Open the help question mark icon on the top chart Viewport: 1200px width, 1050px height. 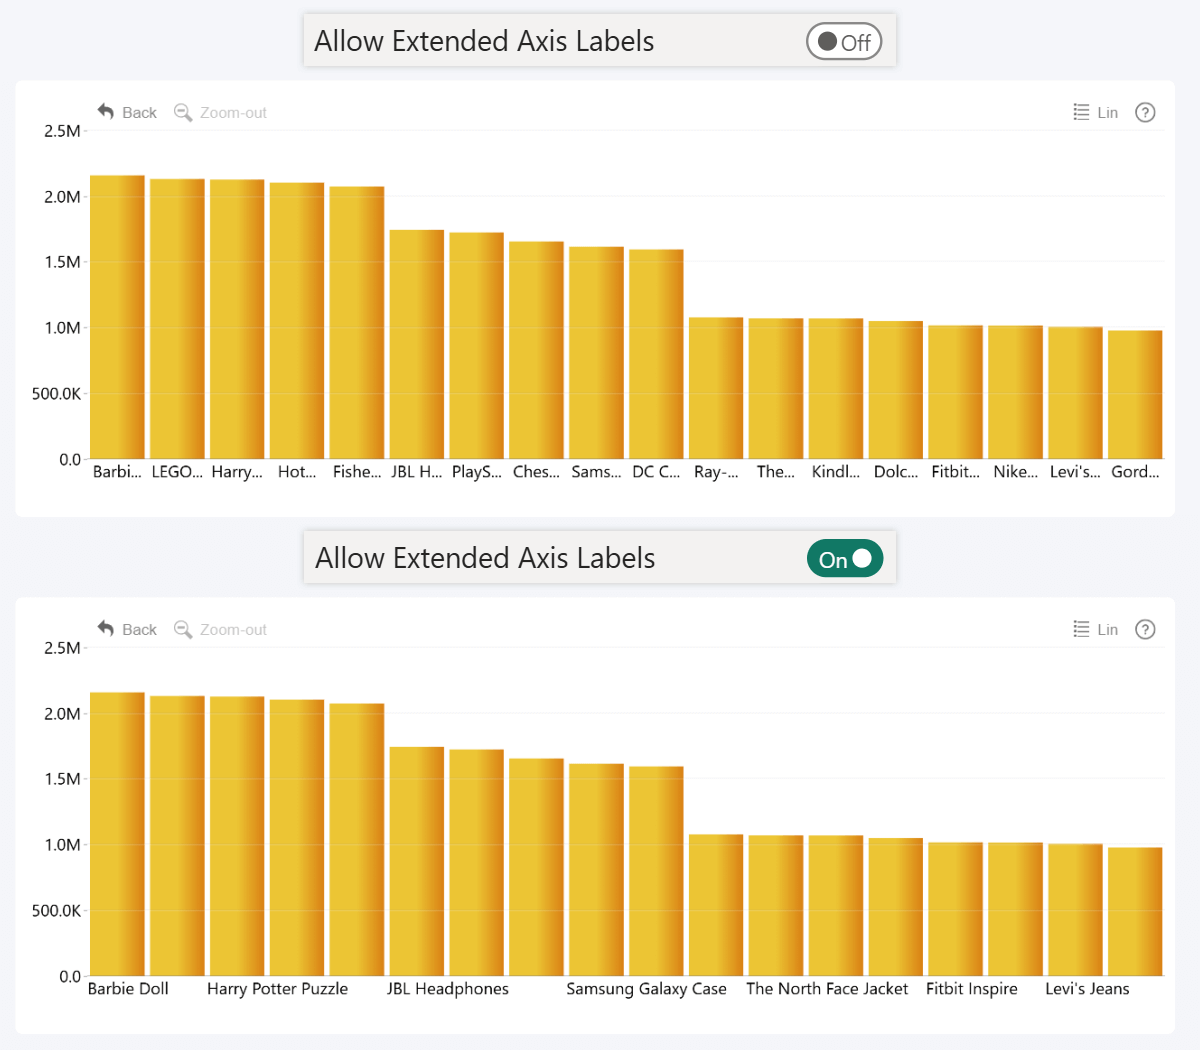pos(1145,112)
